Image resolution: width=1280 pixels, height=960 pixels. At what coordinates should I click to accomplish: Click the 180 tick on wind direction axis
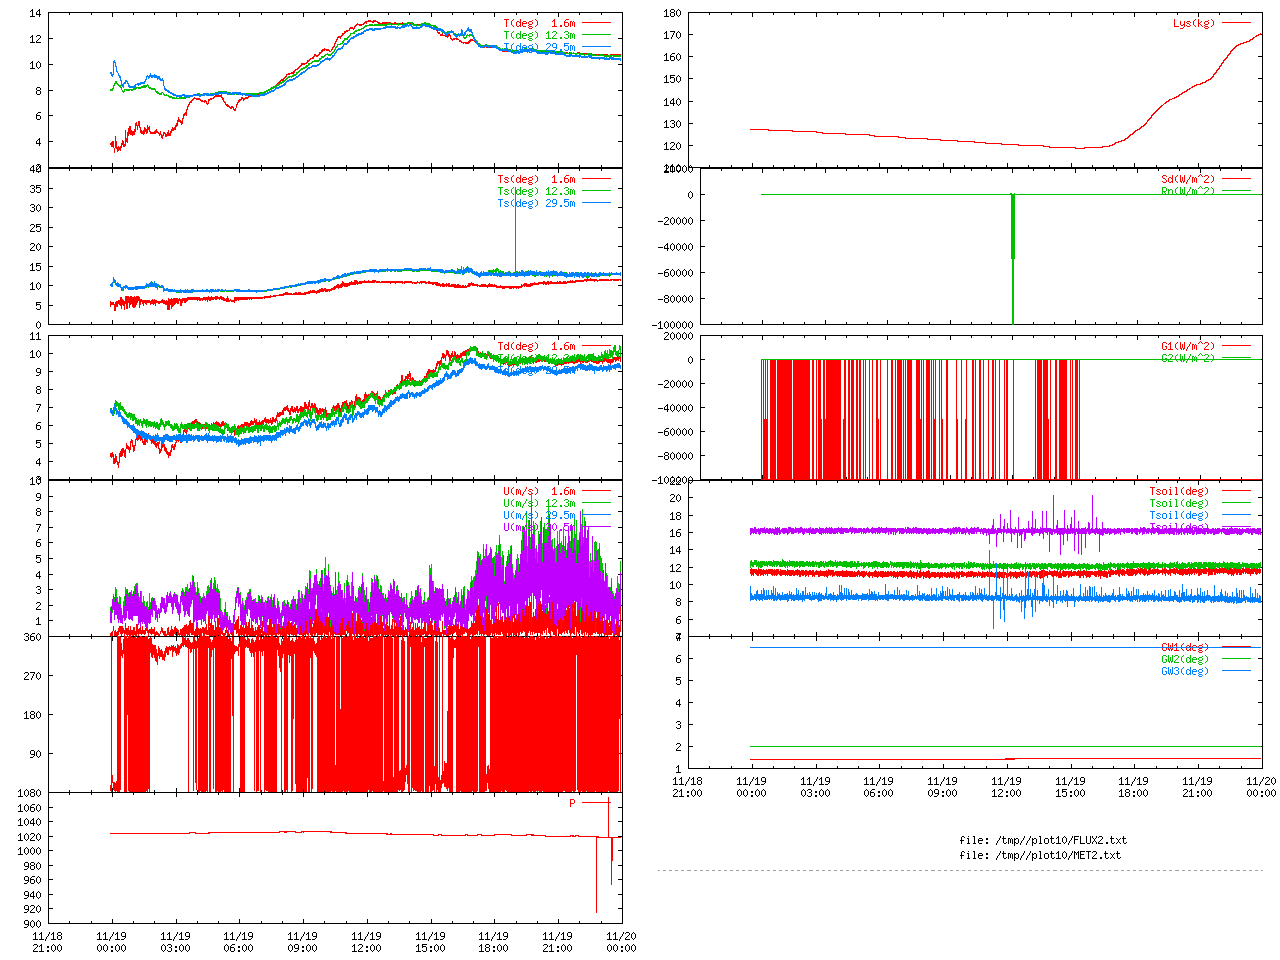coord(33,715)
